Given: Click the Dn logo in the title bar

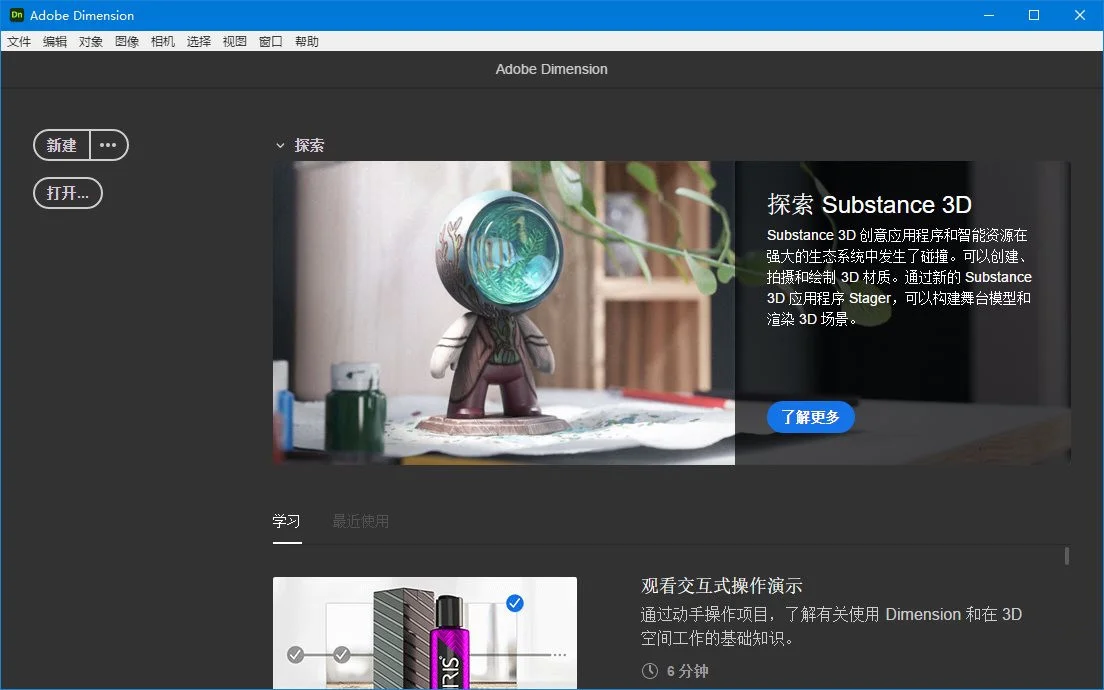Looking at the screenshot, I should pyautogui.click(x=15, y=15).
